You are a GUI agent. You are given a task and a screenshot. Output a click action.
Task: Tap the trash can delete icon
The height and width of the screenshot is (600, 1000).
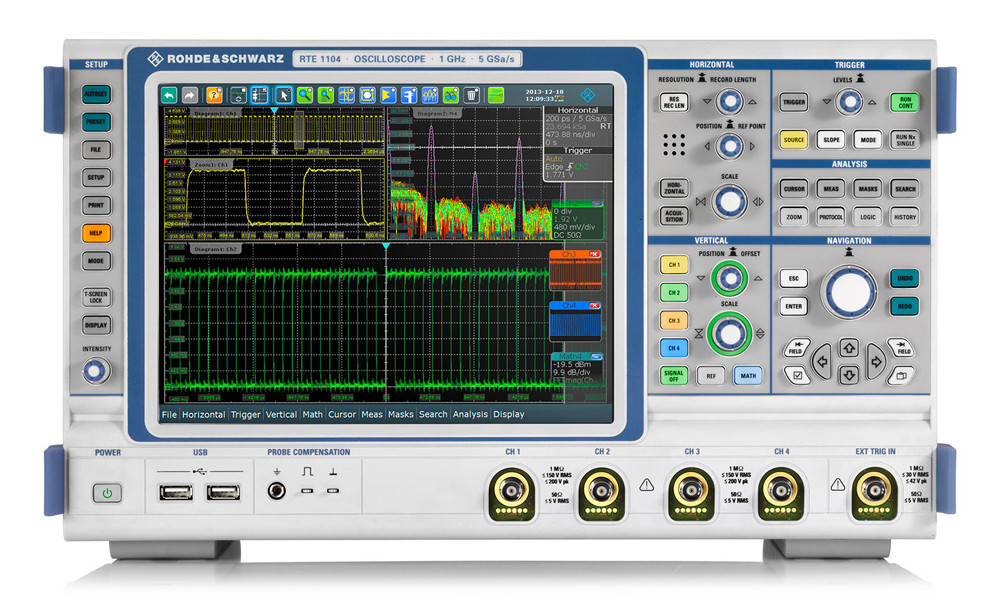[x=471, y=96]
